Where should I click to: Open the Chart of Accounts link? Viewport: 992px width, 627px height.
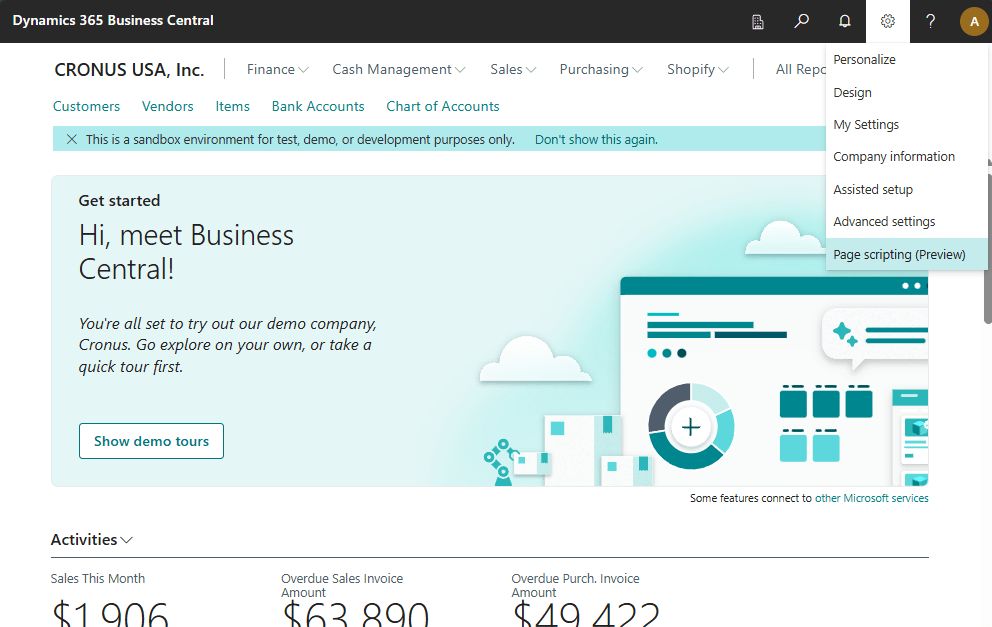pyautogui.click(x=442, y=106)
